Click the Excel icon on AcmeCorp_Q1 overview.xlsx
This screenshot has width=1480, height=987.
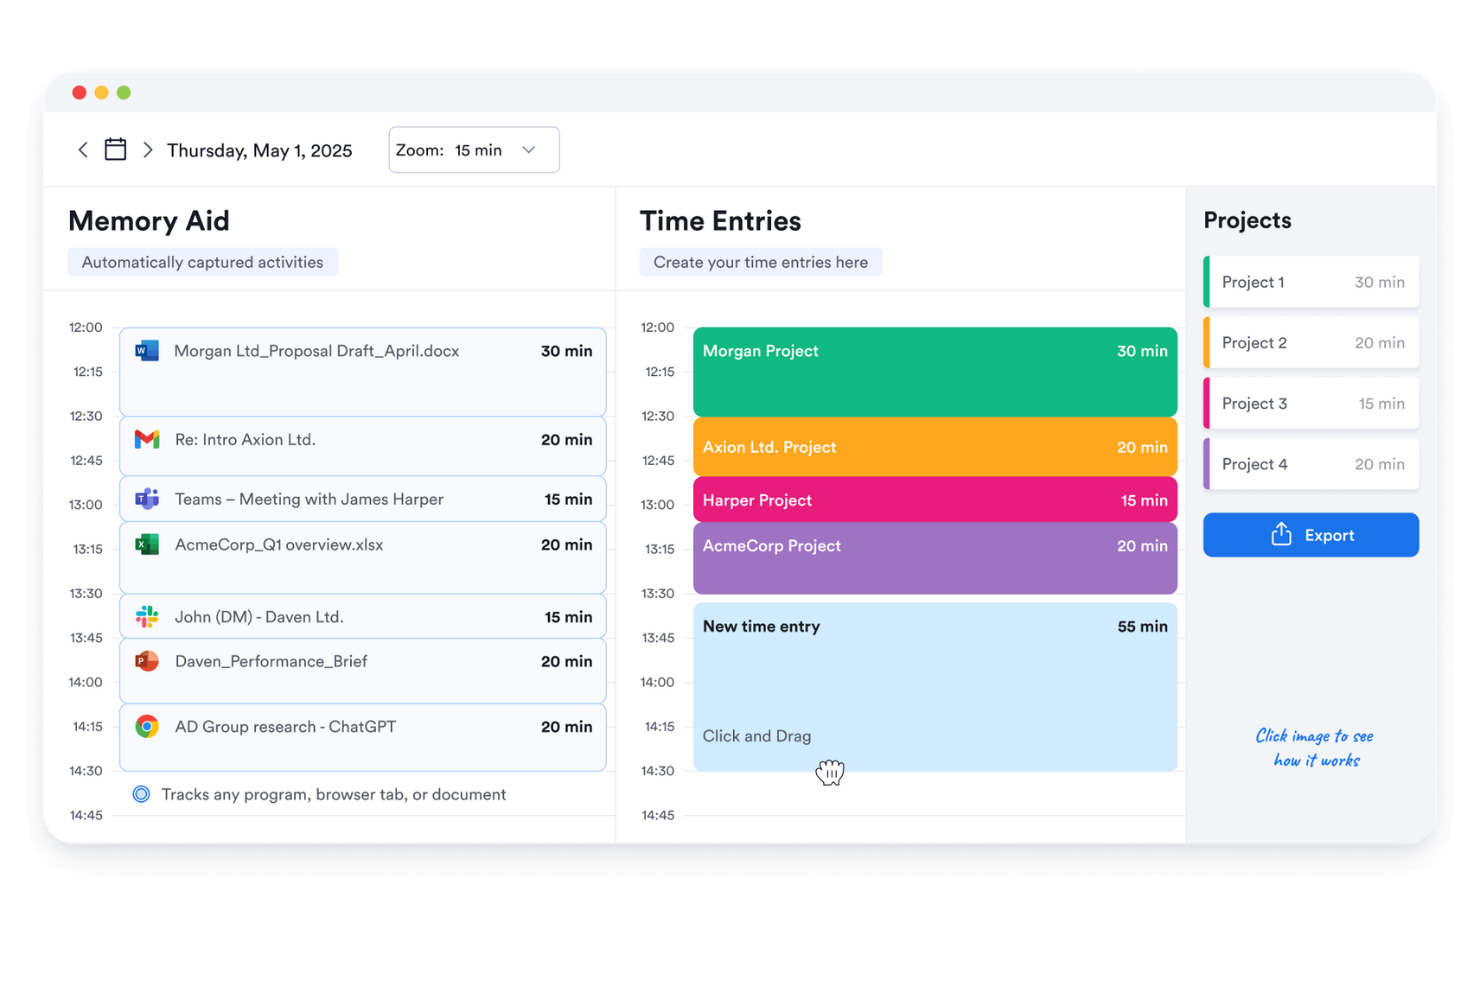(x=146, y=544)
